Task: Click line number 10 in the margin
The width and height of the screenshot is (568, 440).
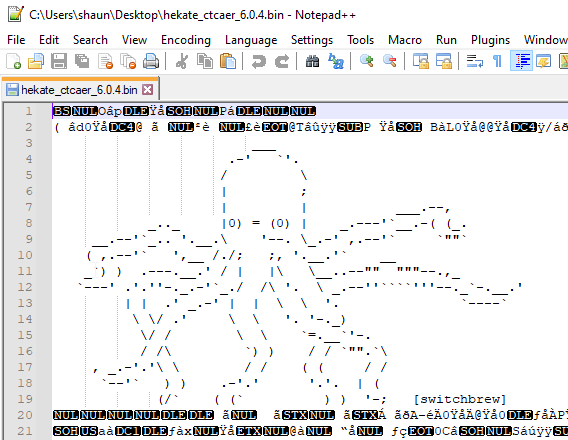Action: [x=25, y=255]
